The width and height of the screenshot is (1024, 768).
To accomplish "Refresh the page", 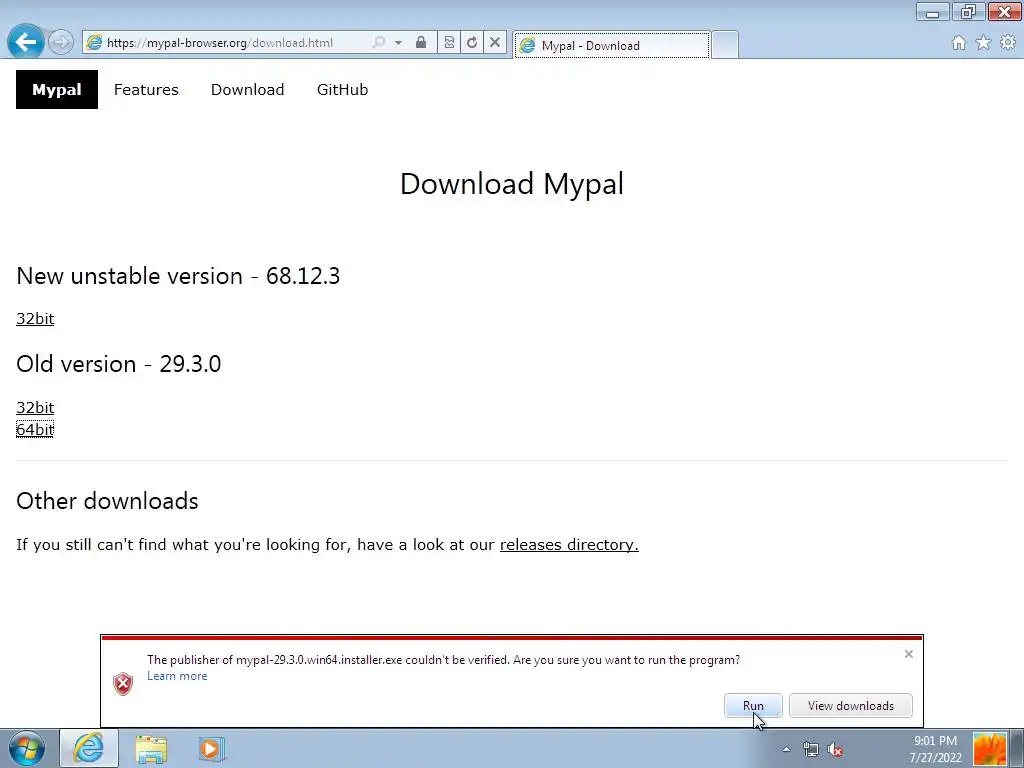I will coord(472,42).
